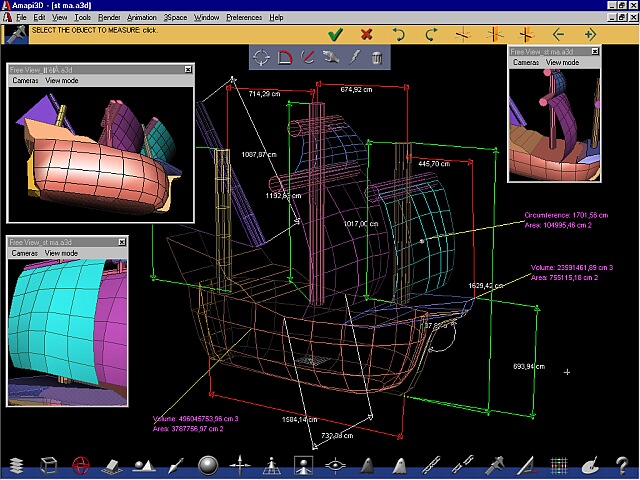Image resolution: width=640 pixels, height=480 pixels.
Task: Click the wireframe cube icon
Action: [48, 465]
